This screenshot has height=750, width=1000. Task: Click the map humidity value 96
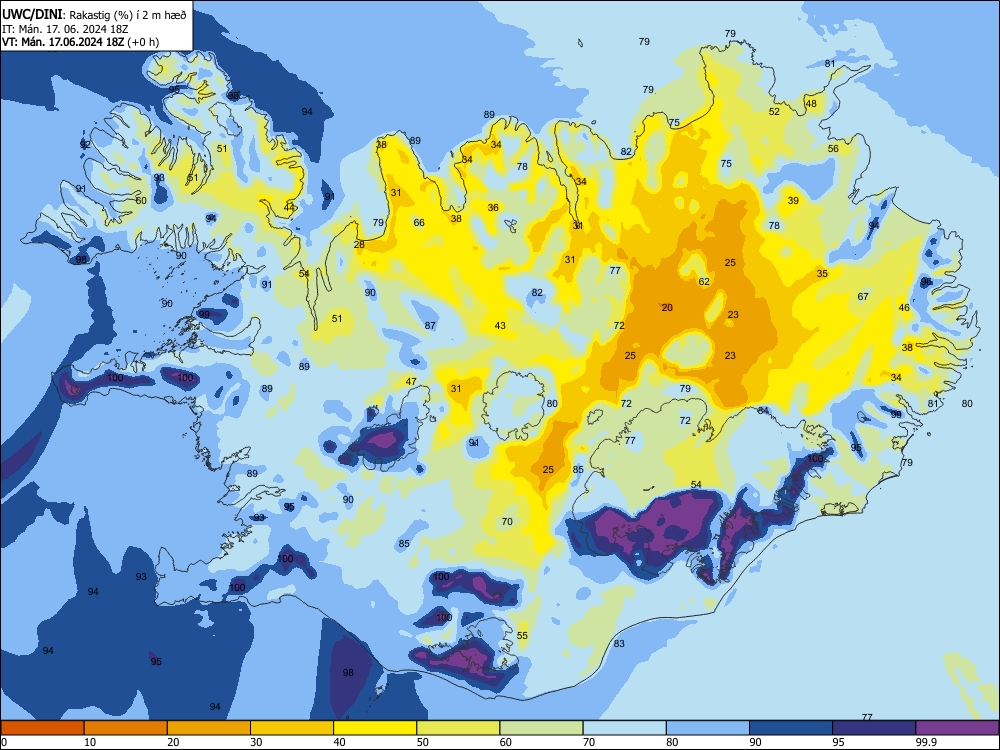[x=926, y=281]
